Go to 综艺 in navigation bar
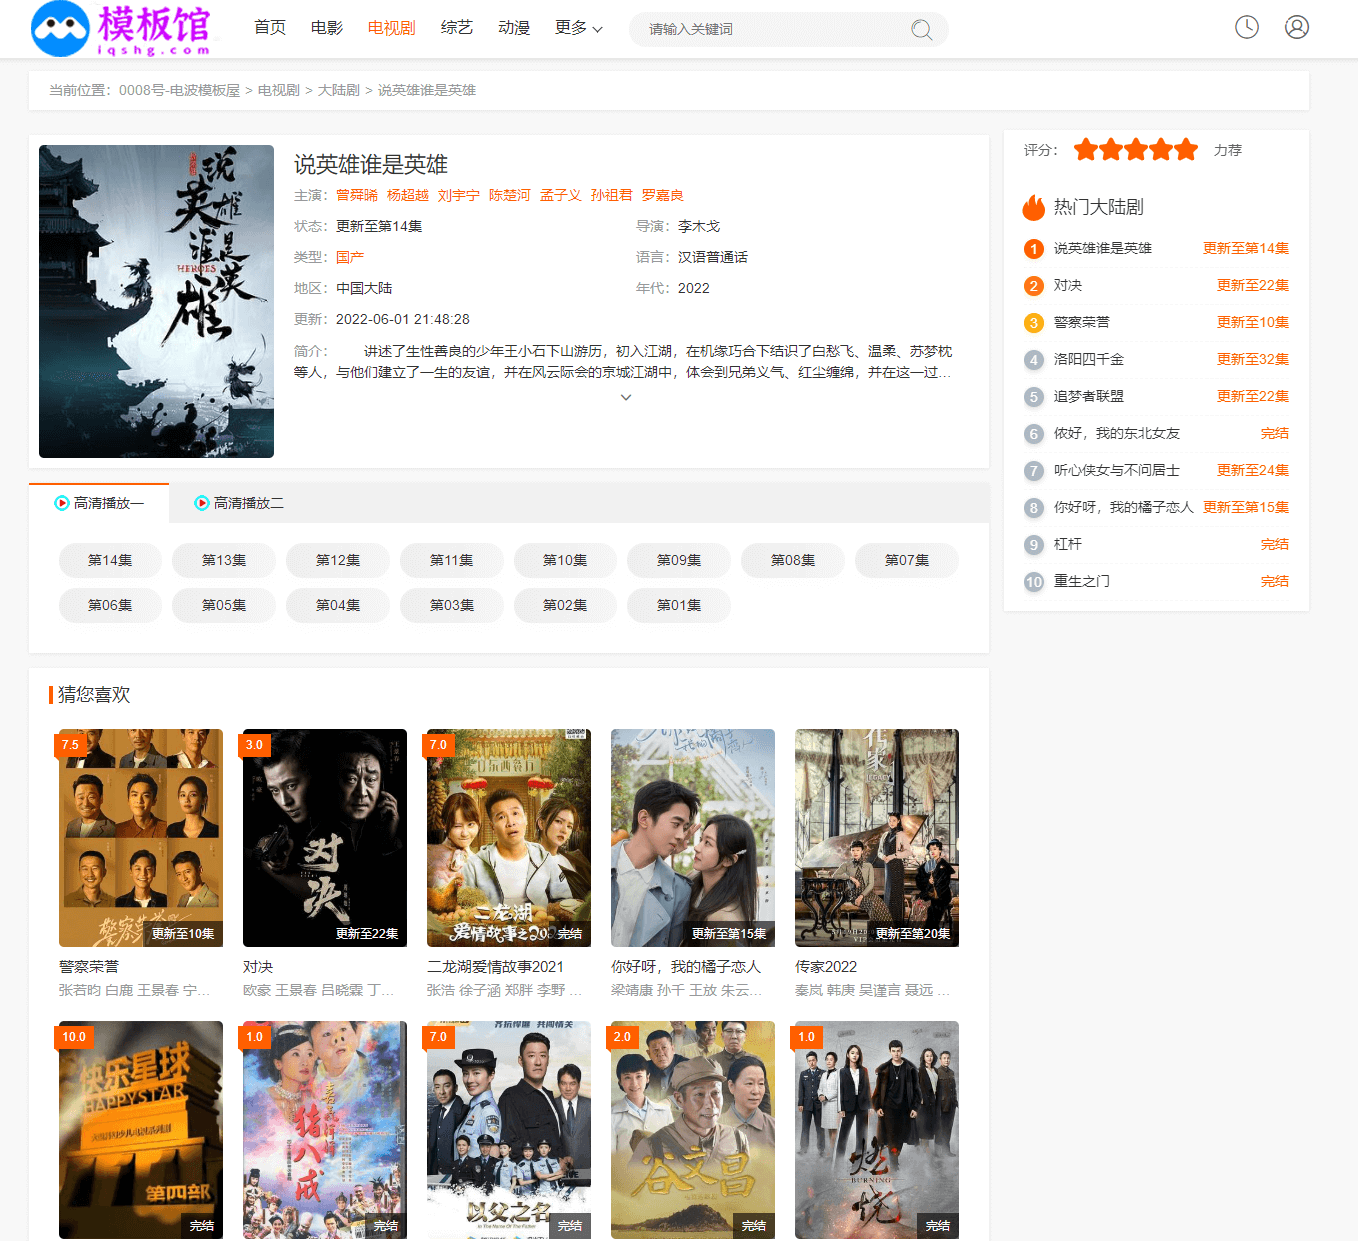Screen dimensions: 1358x1241 point(456,28)
